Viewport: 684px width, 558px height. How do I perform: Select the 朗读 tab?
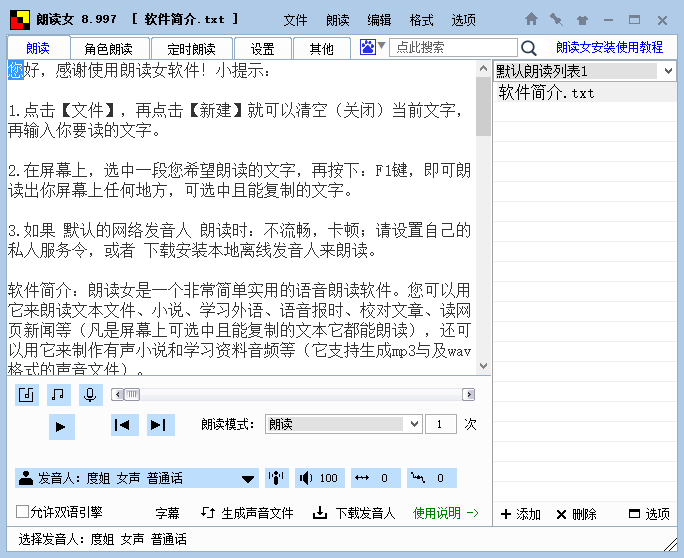point(38,48)
